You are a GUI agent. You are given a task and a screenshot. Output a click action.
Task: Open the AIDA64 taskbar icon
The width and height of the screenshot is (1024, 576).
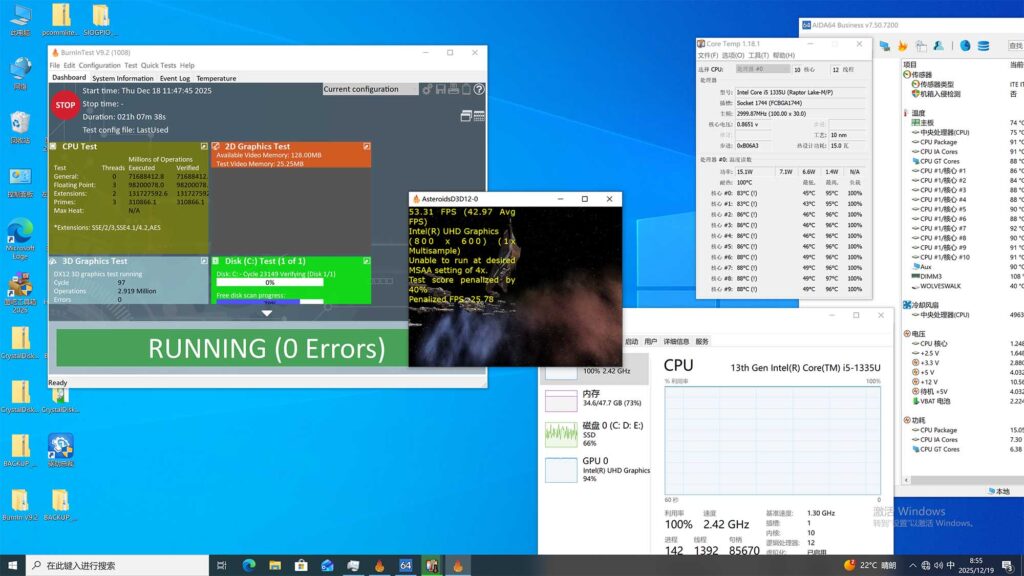pyautogui.click(x=406, y=566)
